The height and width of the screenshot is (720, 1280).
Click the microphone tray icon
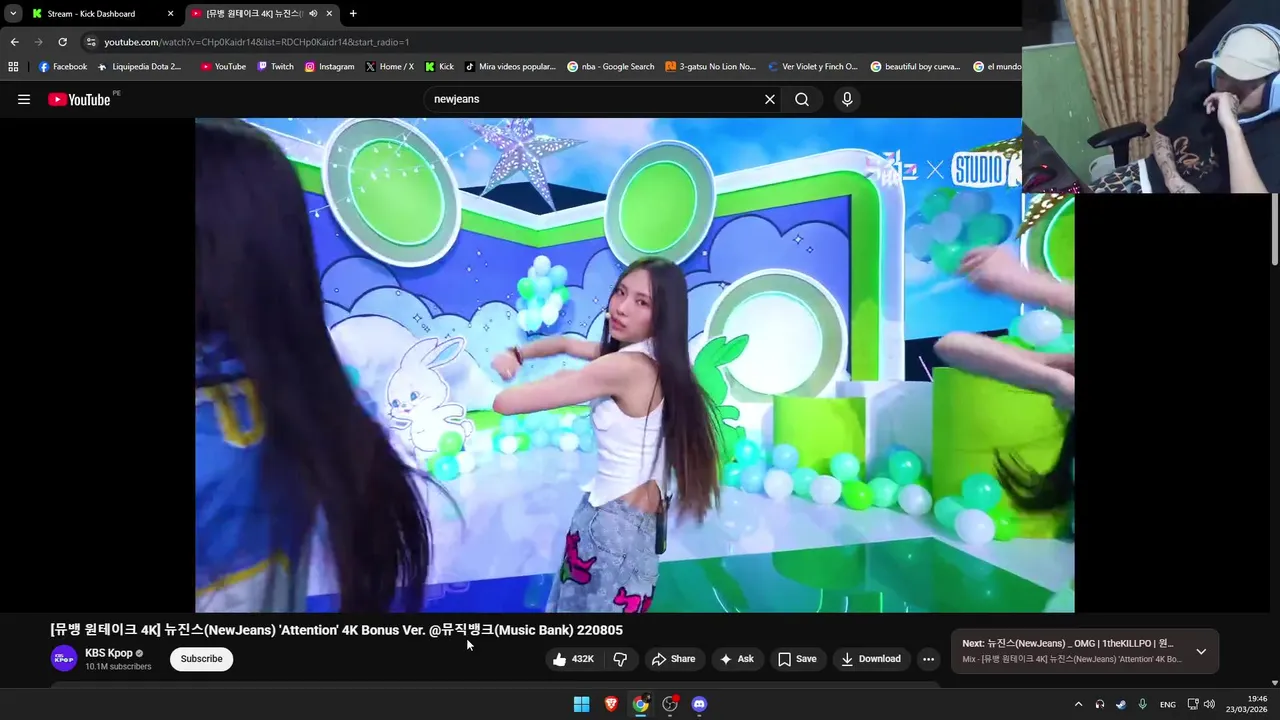(1142, 704)
